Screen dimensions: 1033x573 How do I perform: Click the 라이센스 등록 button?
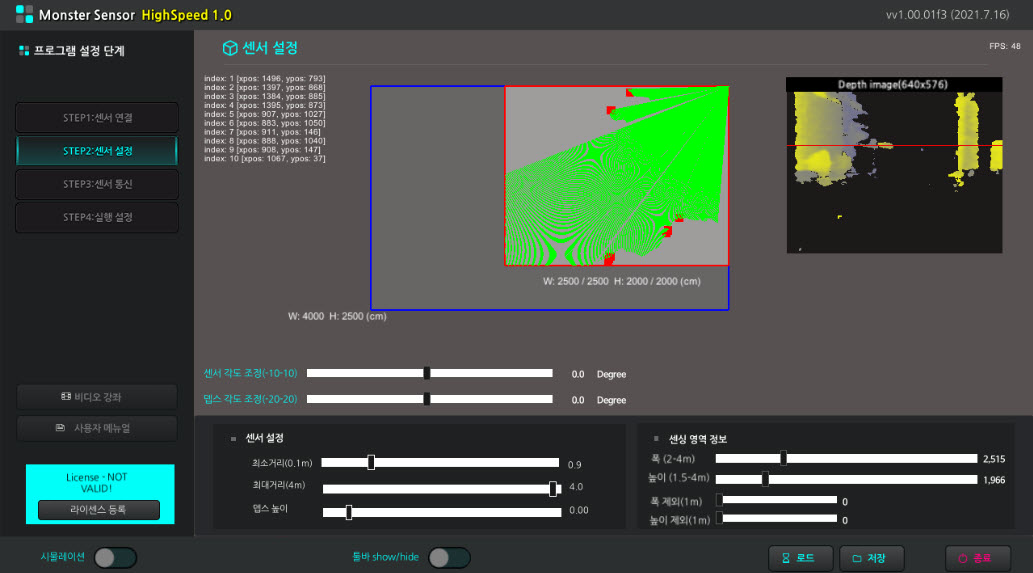click(x=99, y=510)
